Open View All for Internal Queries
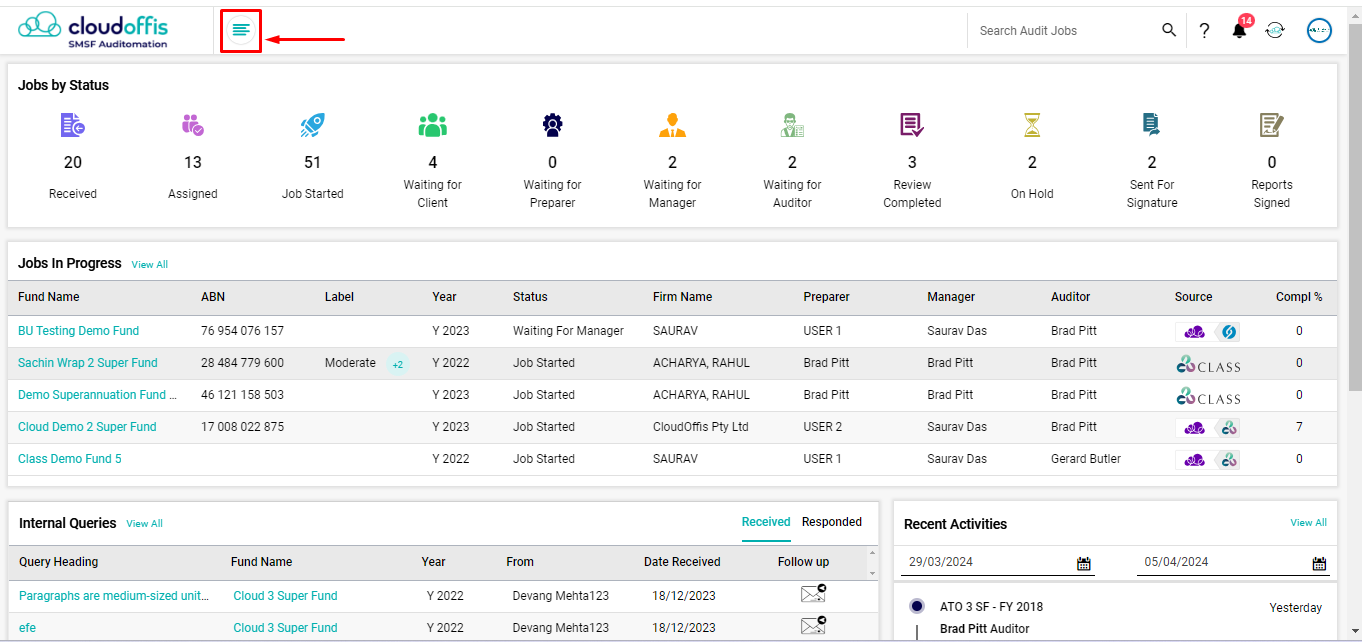 [144, 524]
